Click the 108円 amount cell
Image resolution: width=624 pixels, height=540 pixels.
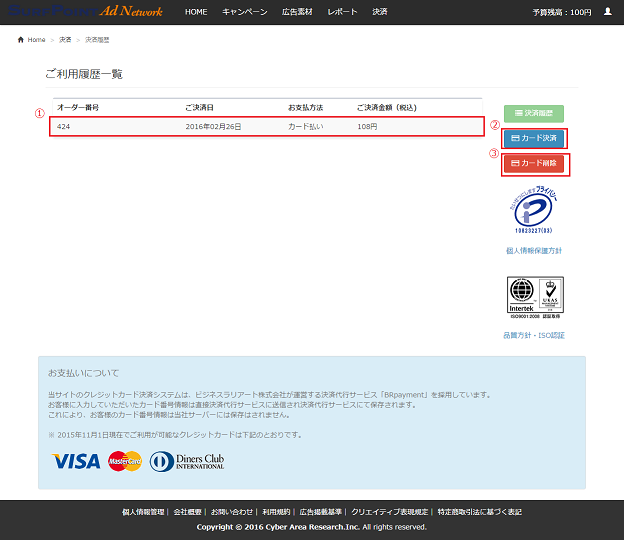(x=367, y=127)
